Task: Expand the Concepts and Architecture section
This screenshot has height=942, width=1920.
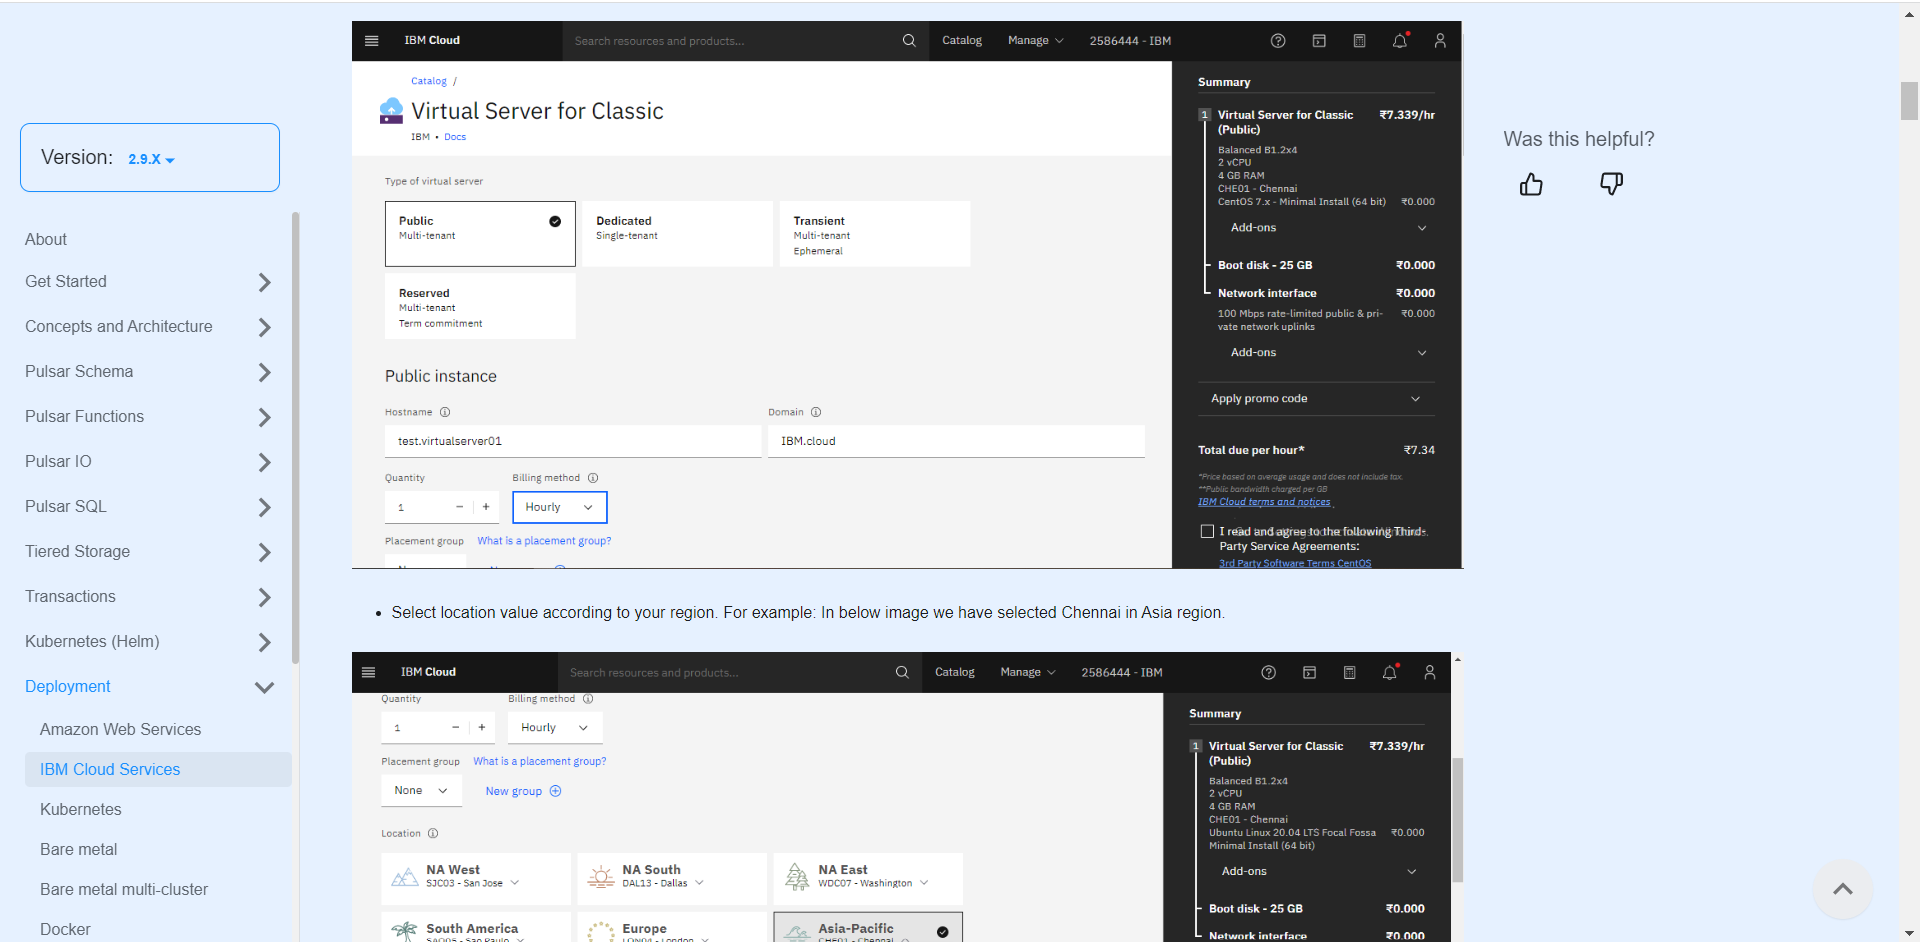Action: pos(264,327)
